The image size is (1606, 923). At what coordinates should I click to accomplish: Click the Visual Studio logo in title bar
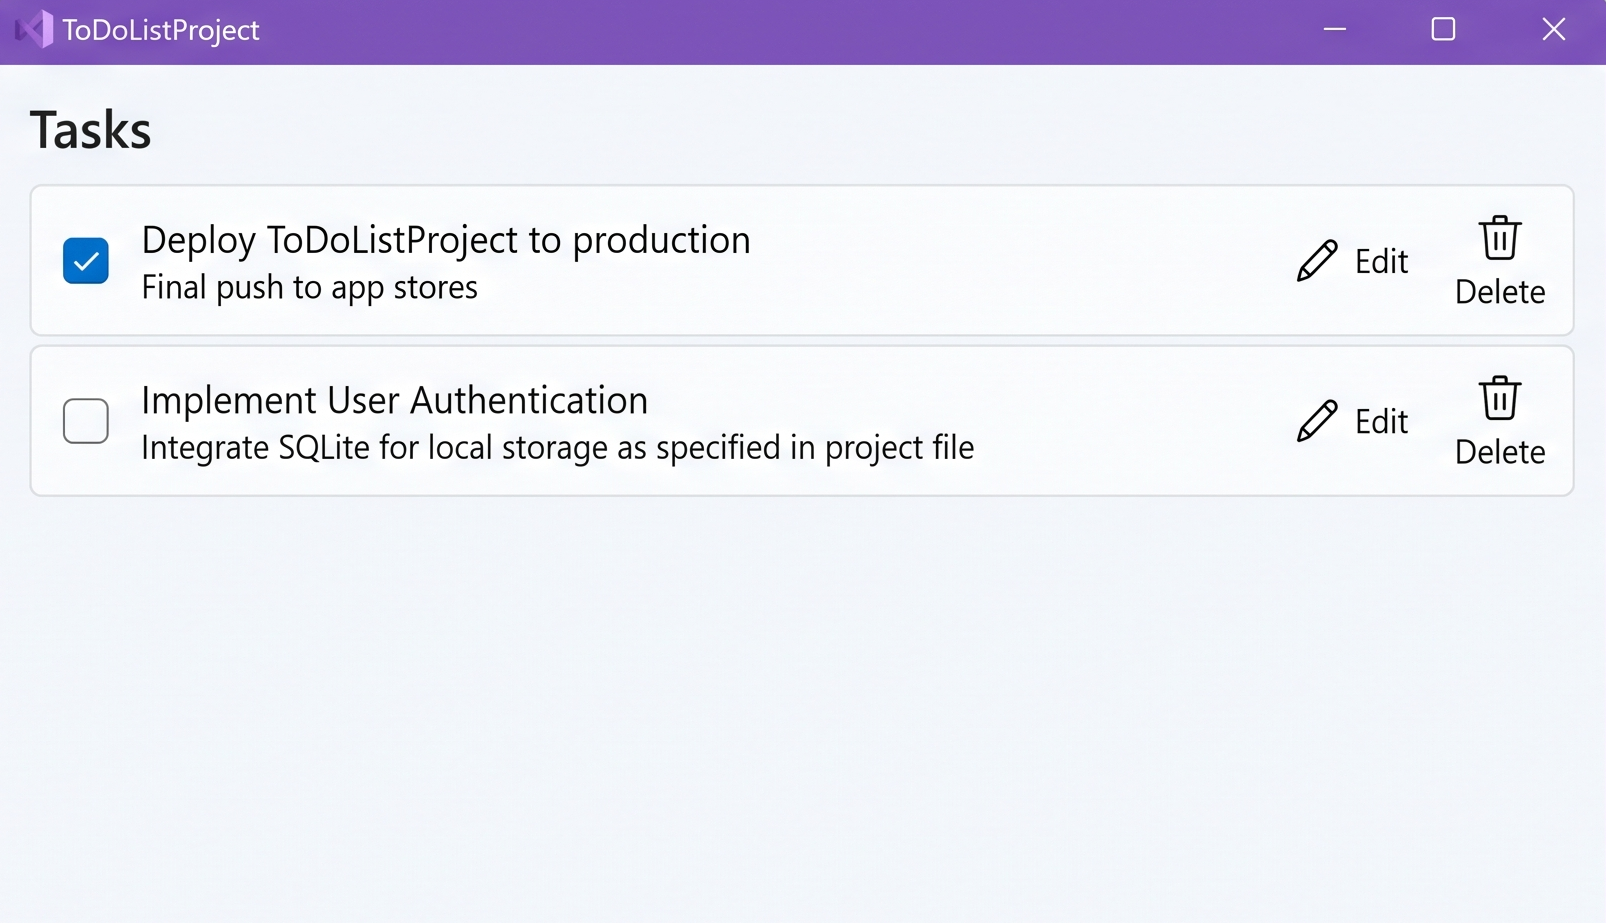(x=34, y=30)
